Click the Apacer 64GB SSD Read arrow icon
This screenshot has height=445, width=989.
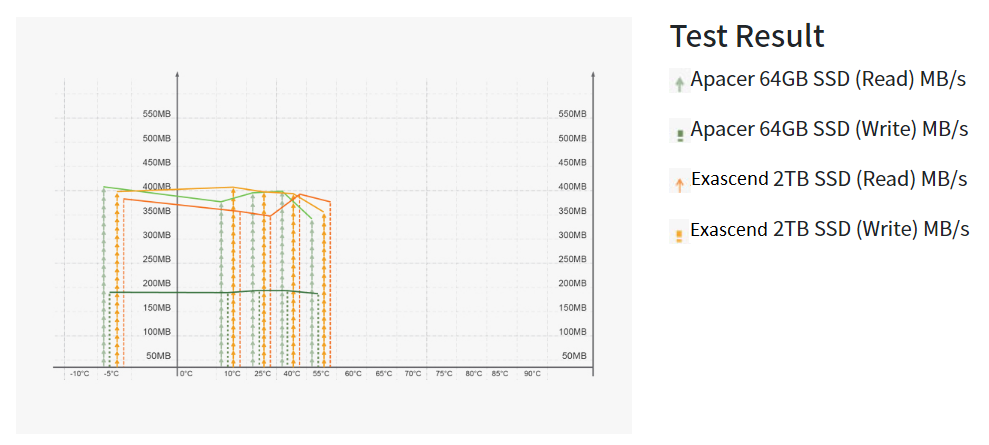pos(679,84)
